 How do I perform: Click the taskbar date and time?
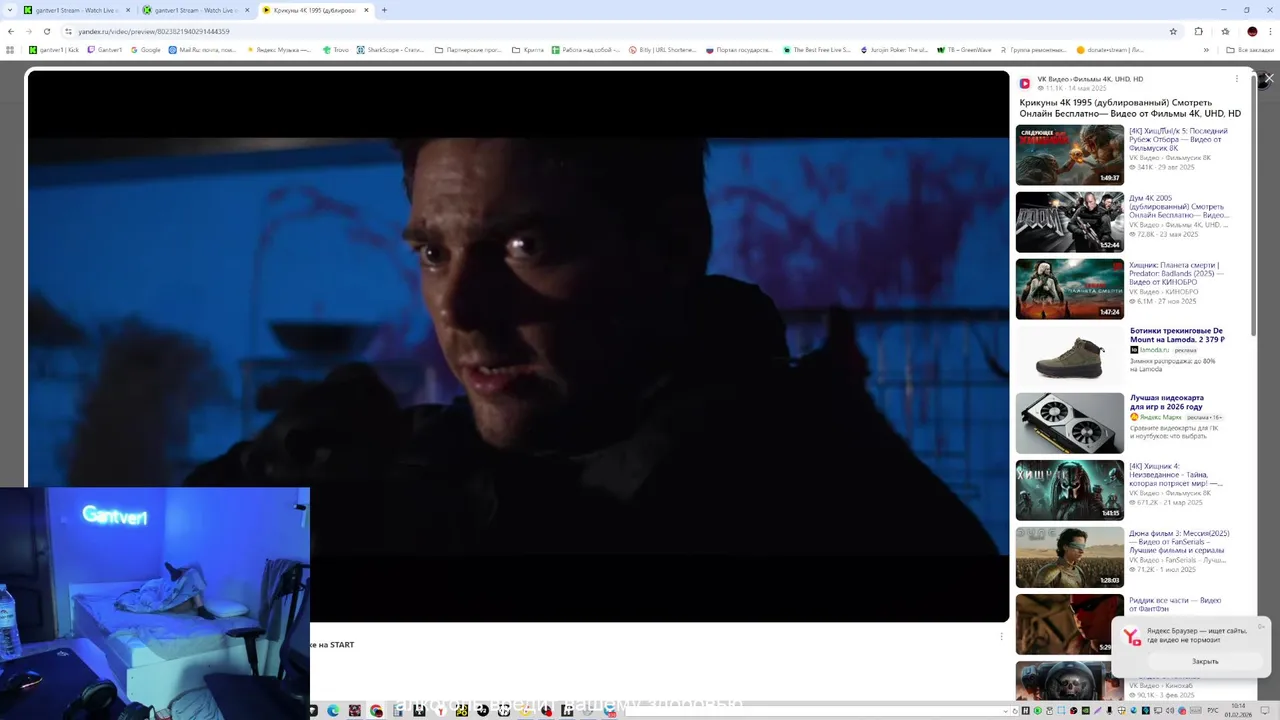(1239, 710)
